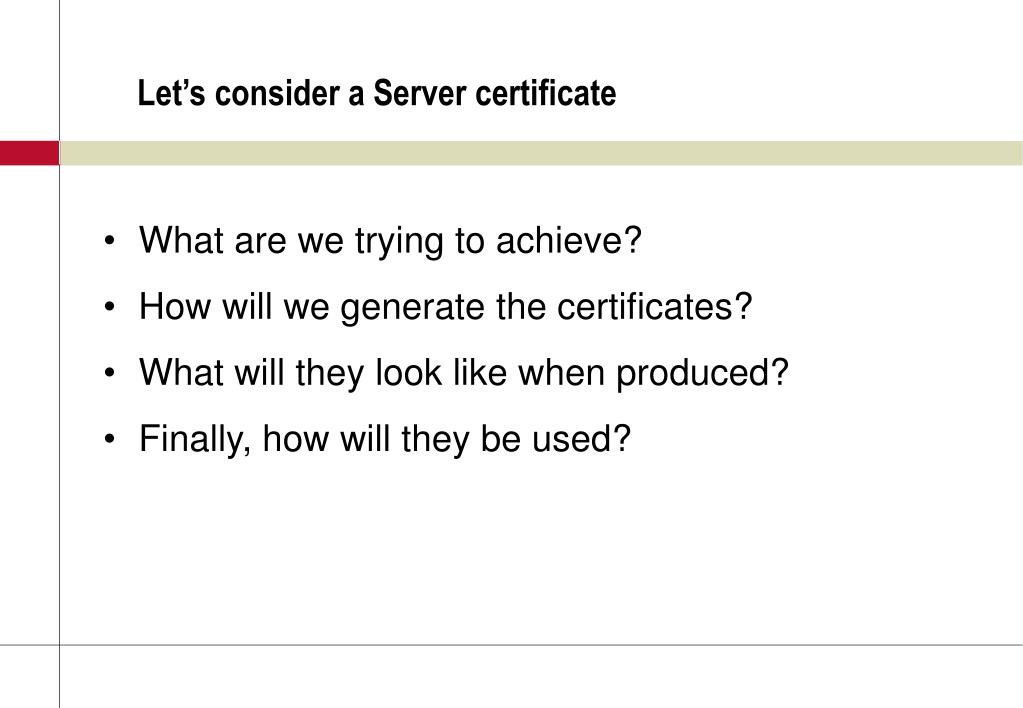Select the bullet 'What will they look like when produced?'
Viewport: 1023px width, 708px height.
click(x=464, y=373)
